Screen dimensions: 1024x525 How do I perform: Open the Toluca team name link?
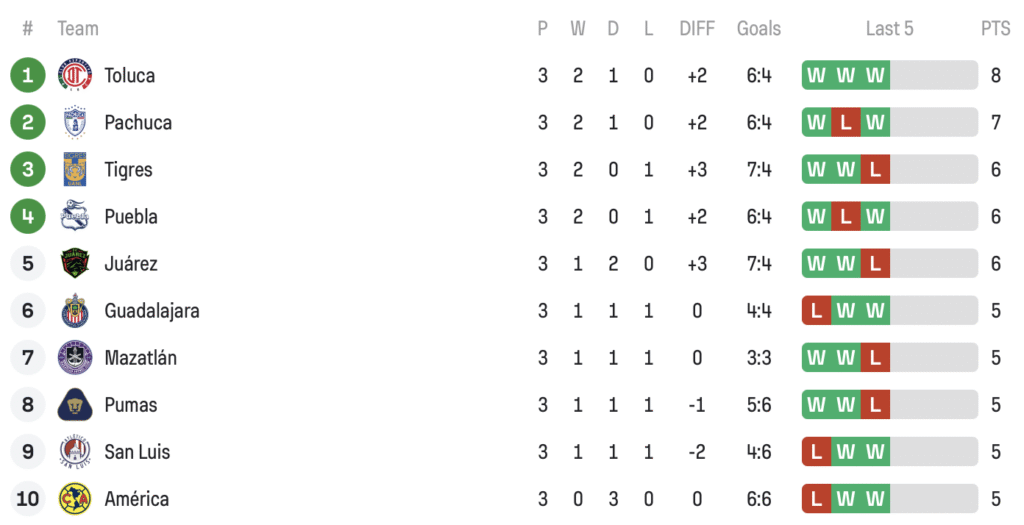click(129, 75)
